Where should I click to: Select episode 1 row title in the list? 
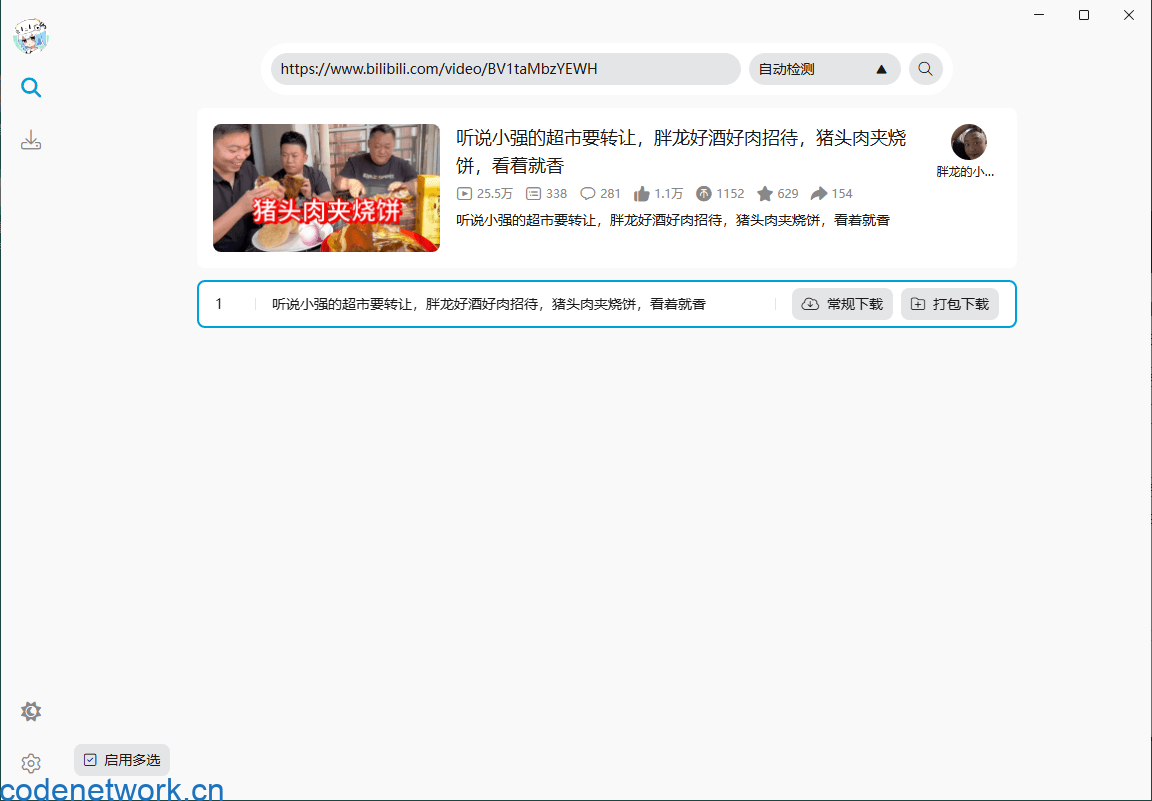[x=489, y=304]
